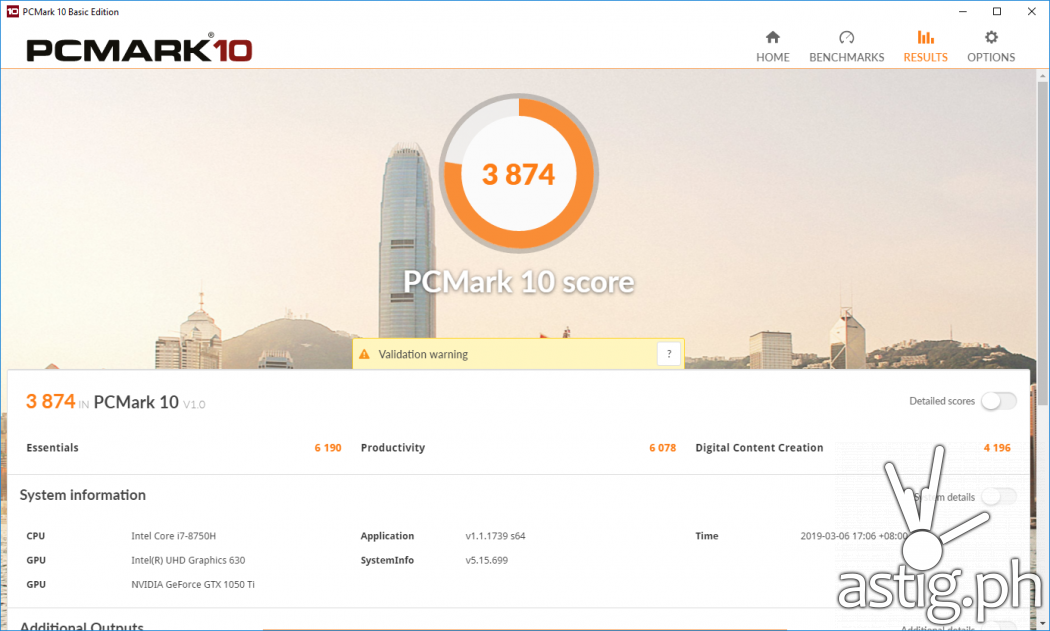Open the validation warning help question button
This screenshot has width=1050, height=631.
coord(669,354)
